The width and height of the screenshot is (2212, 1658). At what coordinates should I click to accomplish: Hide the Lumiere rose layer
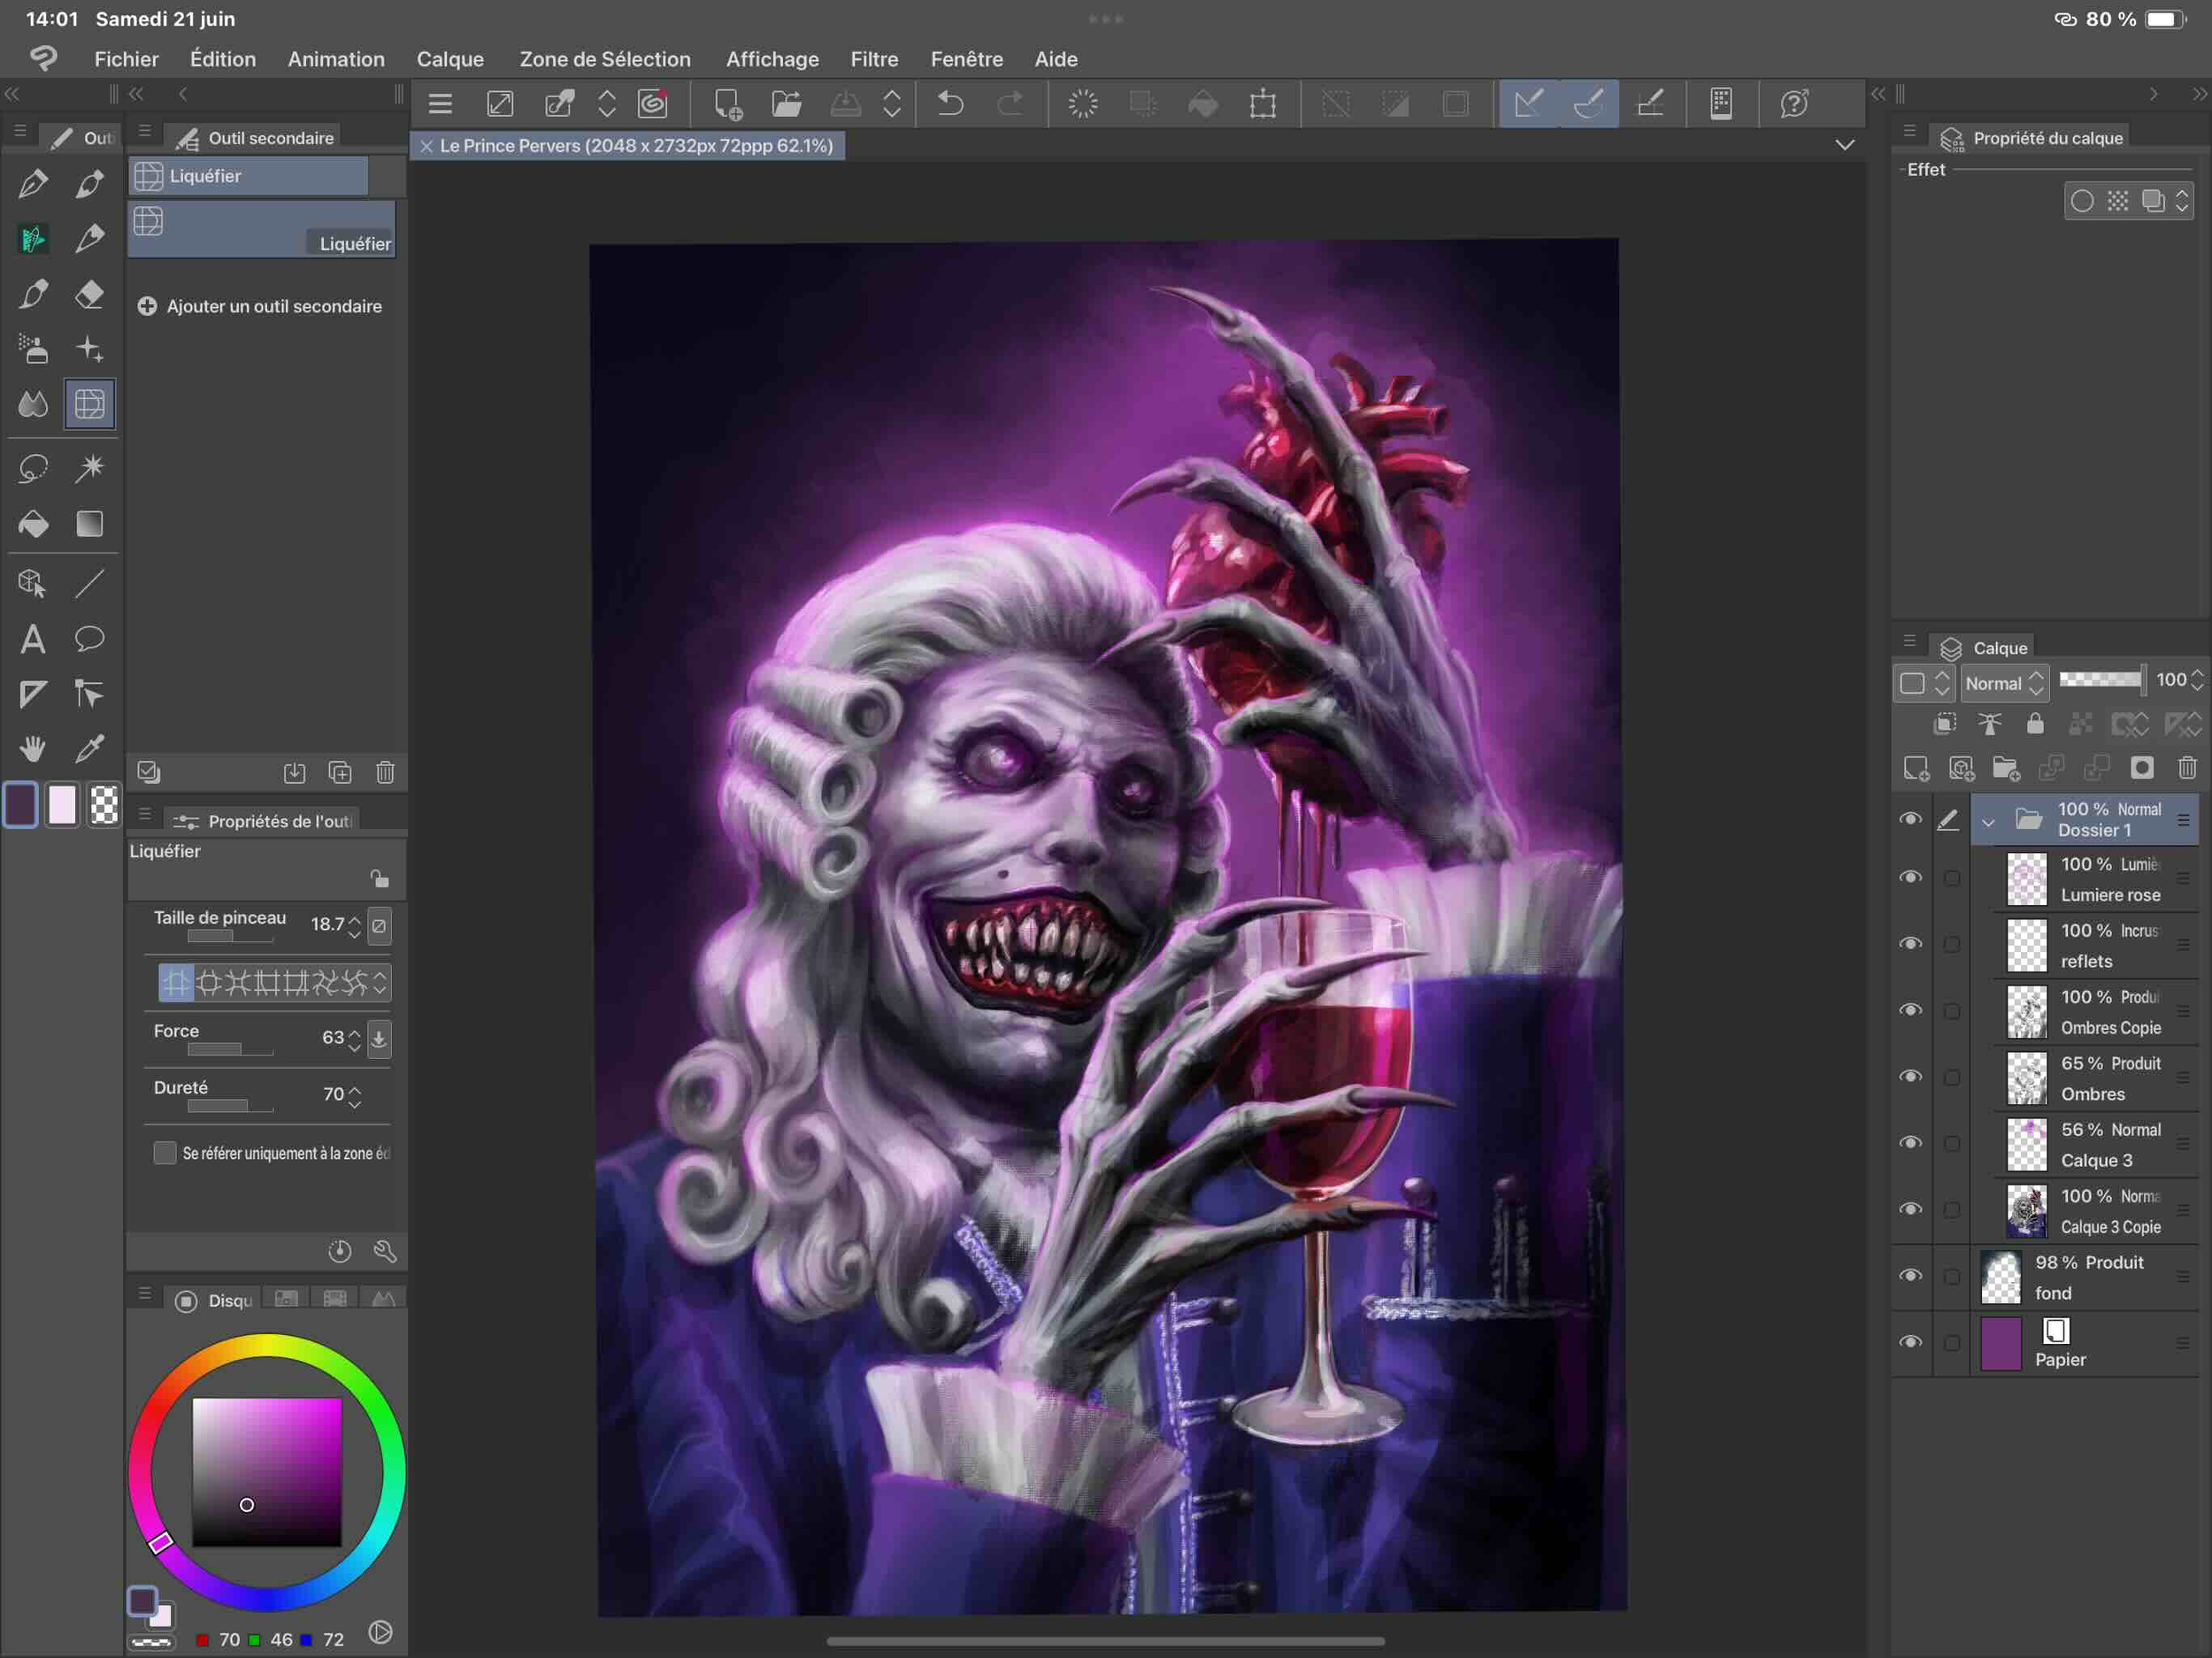[1910, 877]
